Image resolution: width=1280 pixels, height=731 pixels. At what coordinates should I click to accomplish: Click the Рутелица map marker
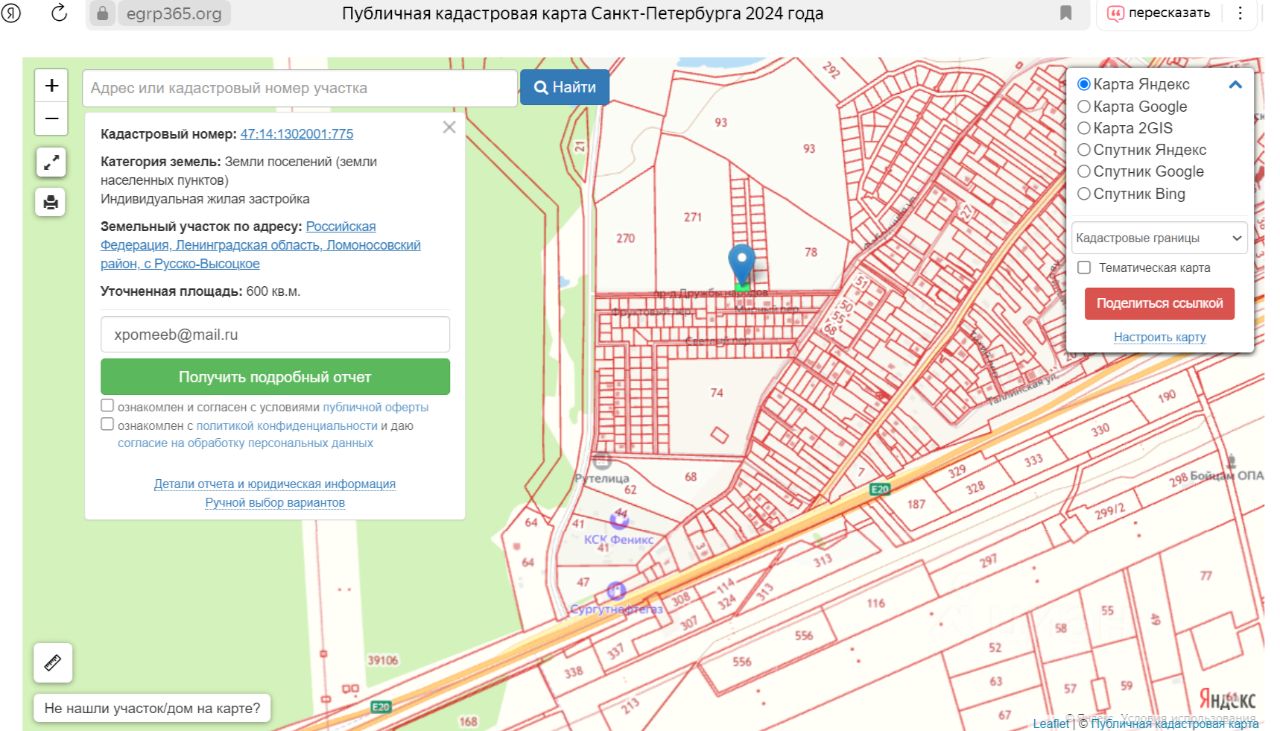point(601,460)
